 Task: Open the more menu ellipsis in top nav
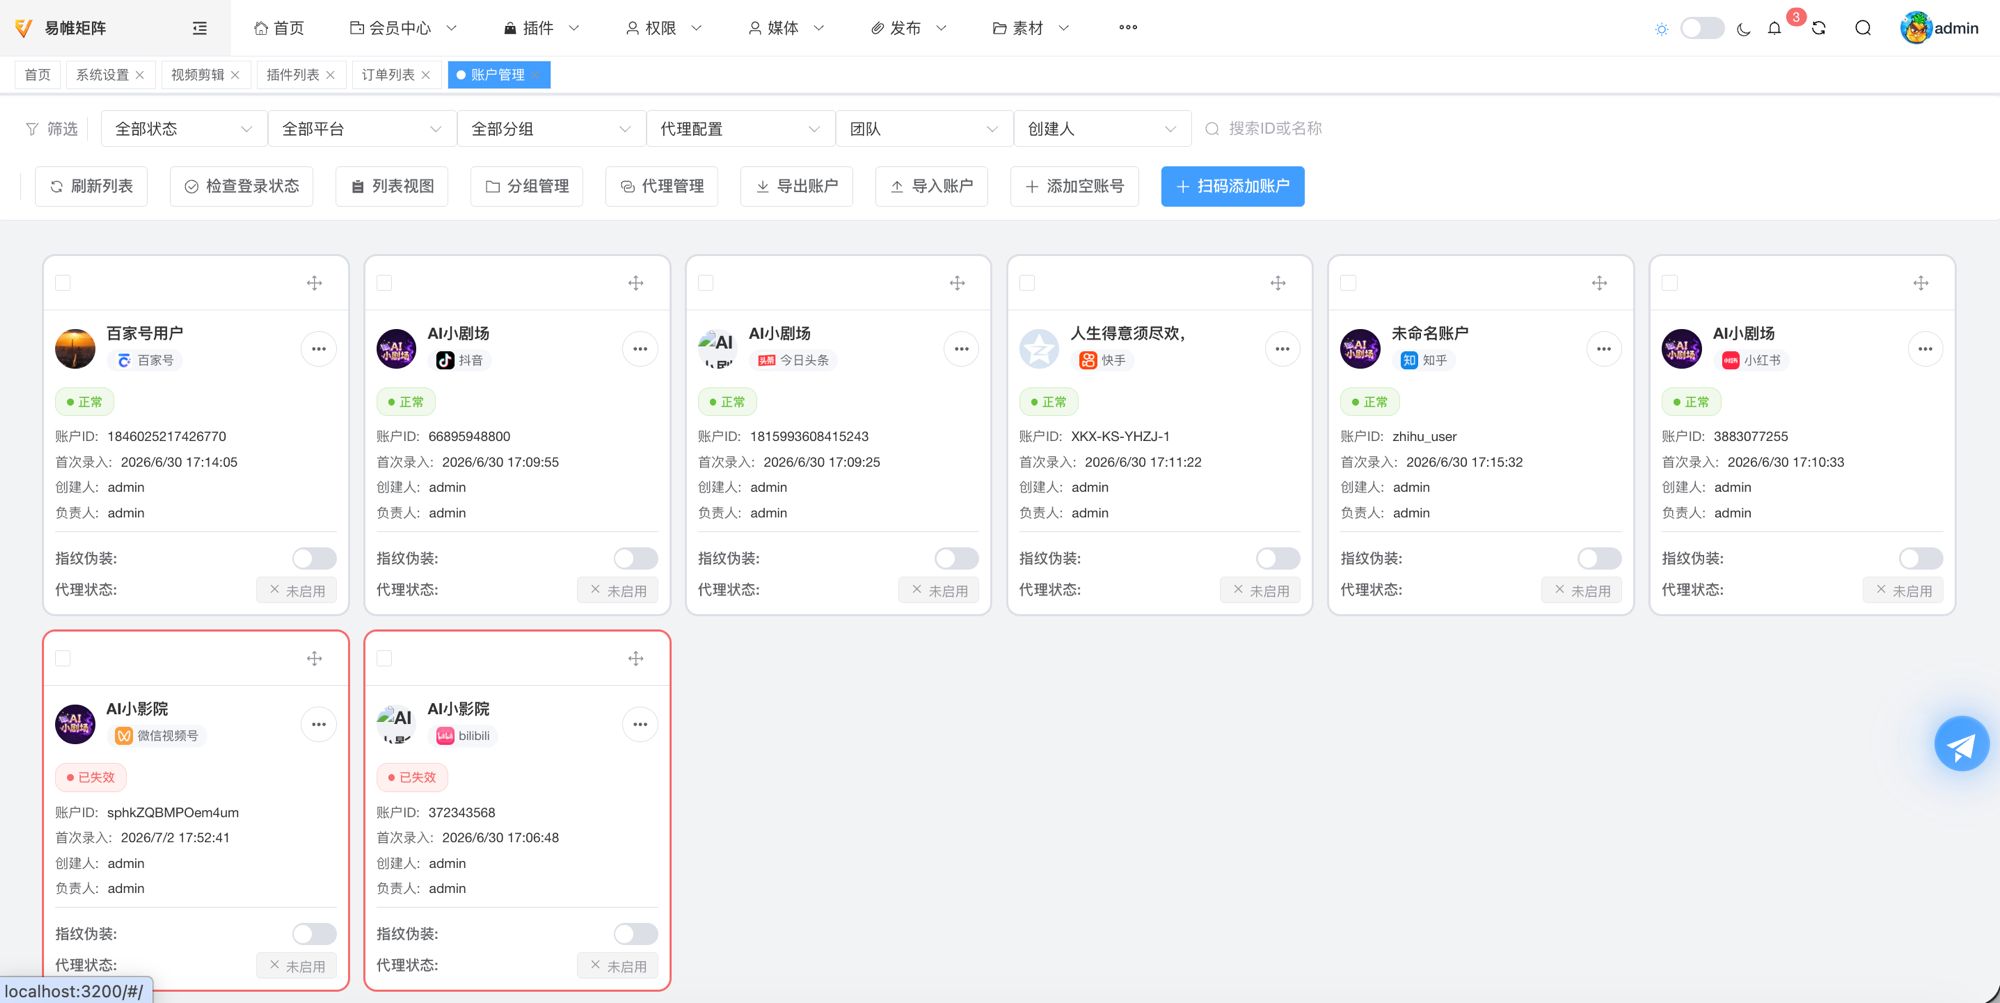tap(1128, 28)
